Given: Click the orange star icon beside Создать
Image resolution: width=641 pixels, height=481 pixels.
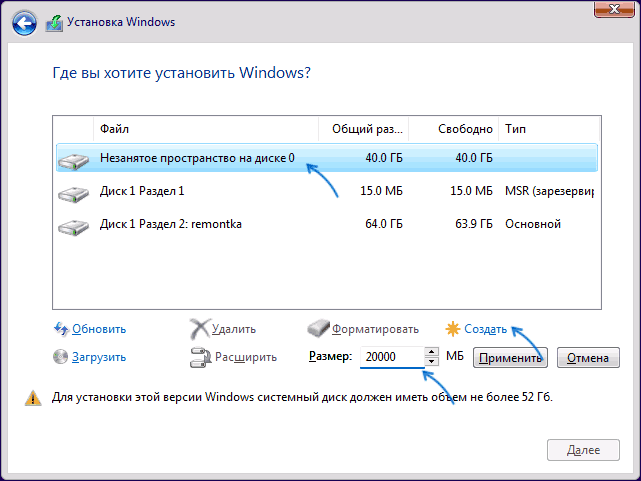Looking at the screenshot, I should (453, 329).
